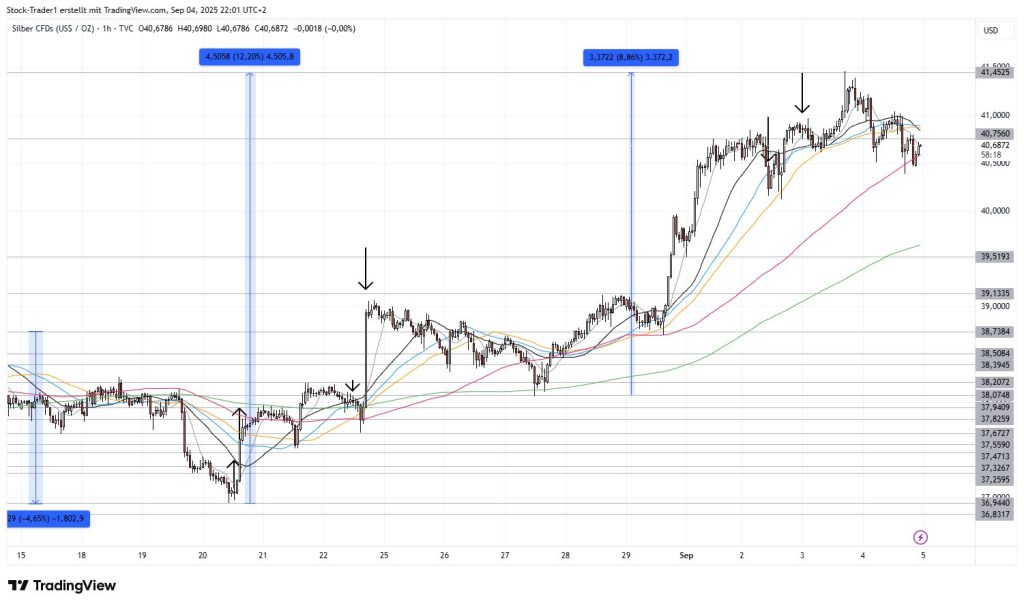
Task: Select the 3,3722 (8,86%) measurement label
Action: coord(630,58)
